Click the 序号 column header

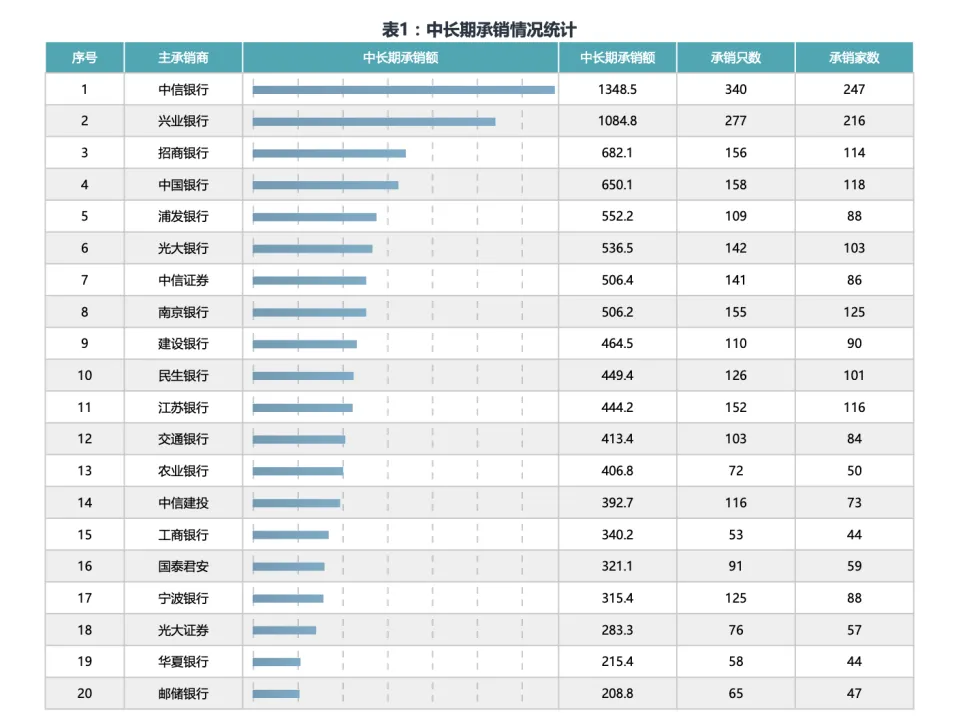(x=84, y=57)
